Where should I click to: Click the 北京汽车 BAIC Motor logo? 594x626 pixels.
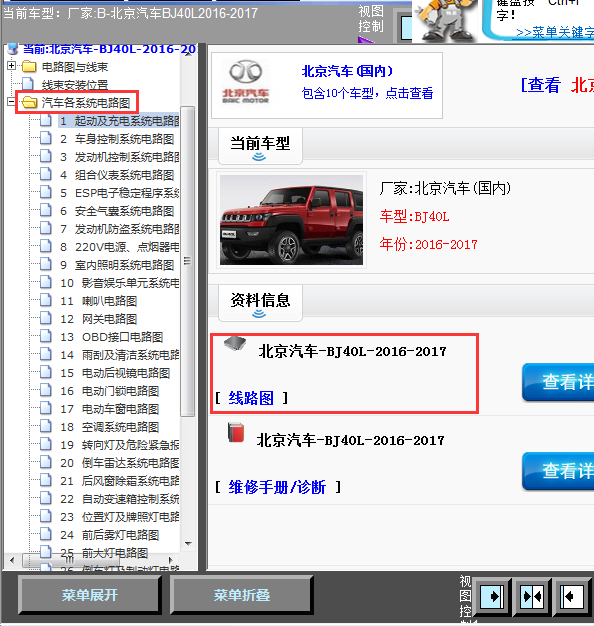pyautogui.click(x=245, y=82)
